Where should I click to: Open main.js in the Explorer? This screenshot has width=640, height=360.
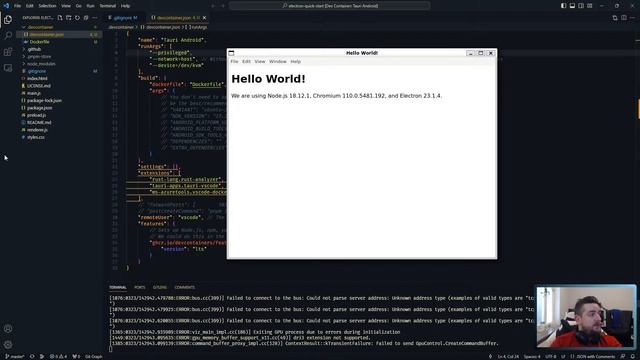[34, 93]
